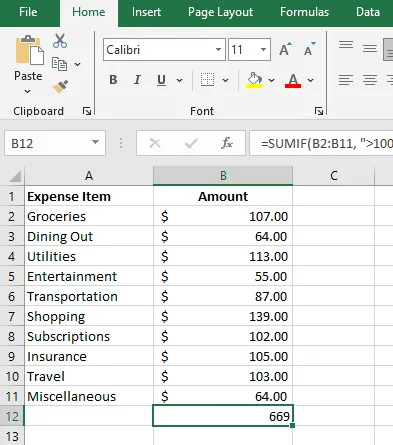Select column A header
The height and width of the screenshot is (445, 393).
(x=89, y=176)
